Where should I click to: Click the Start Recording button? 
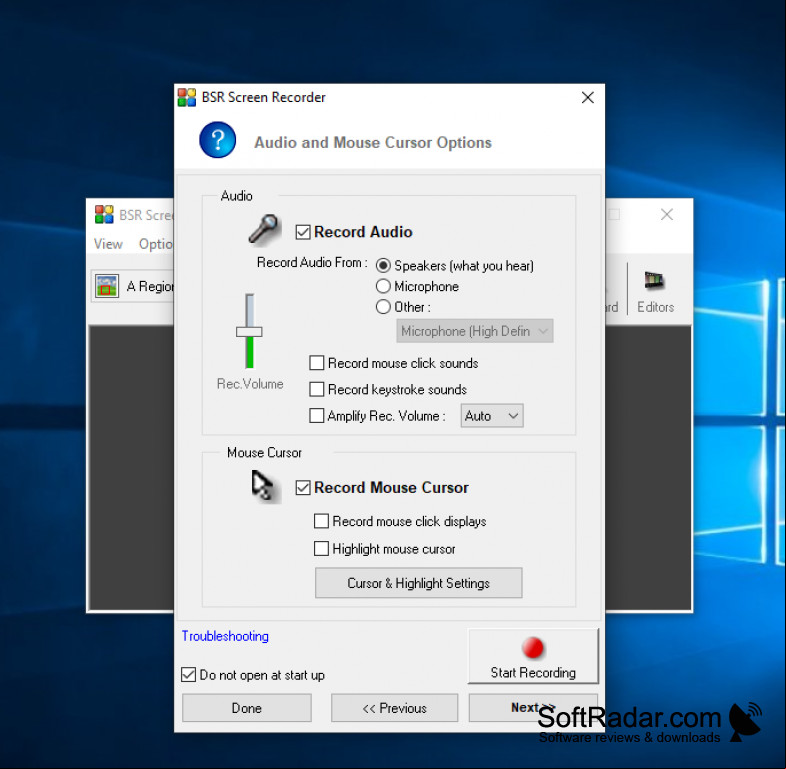tap(533, 656)
